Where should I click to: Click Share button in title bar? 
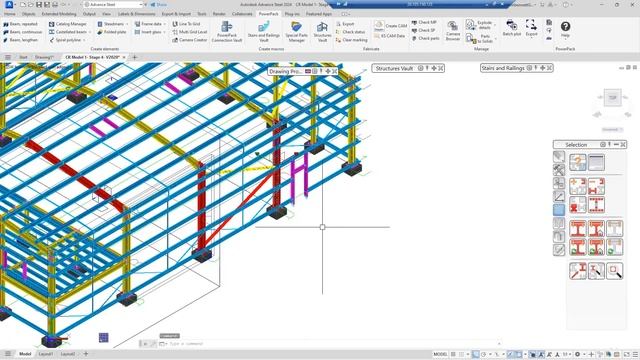tap(159, 4)
